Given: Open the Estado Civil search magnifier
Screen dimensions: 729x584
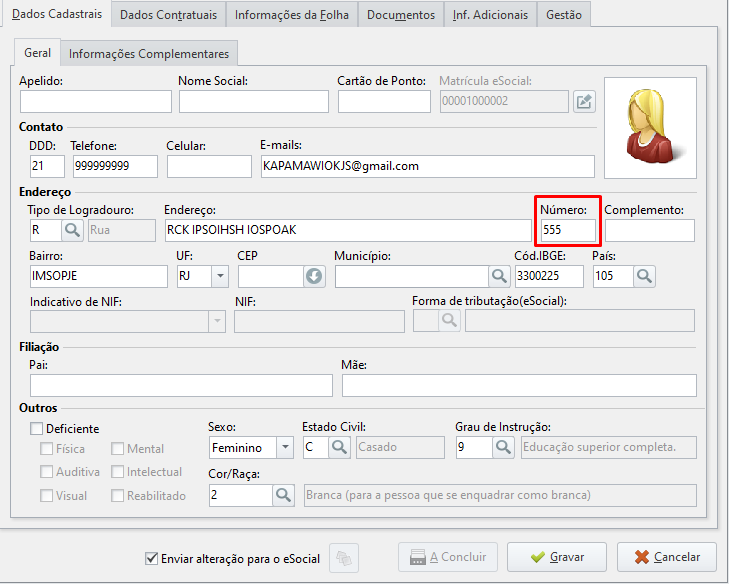Looking at the screenshot, I should pyautogui.click(x=339, y=447).
